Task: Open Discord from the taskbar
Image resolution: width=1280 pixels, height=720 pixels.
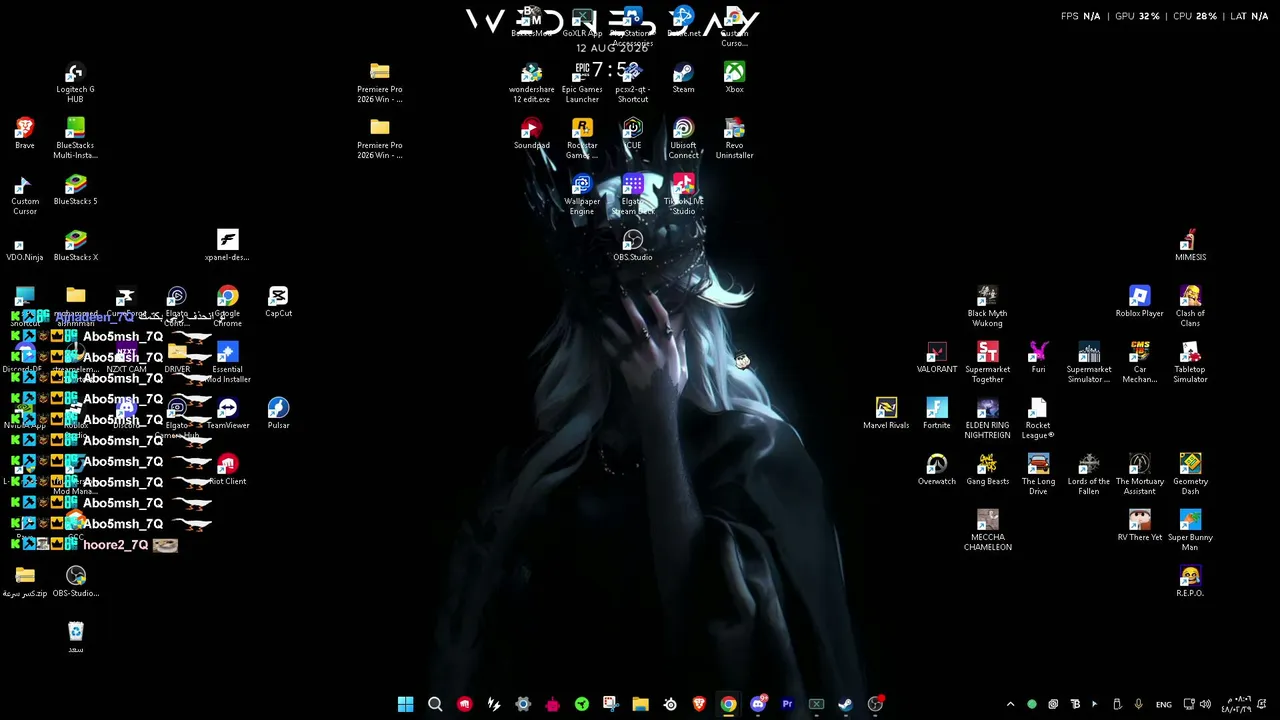Action: pyautogui.click(x=758, y=704)
